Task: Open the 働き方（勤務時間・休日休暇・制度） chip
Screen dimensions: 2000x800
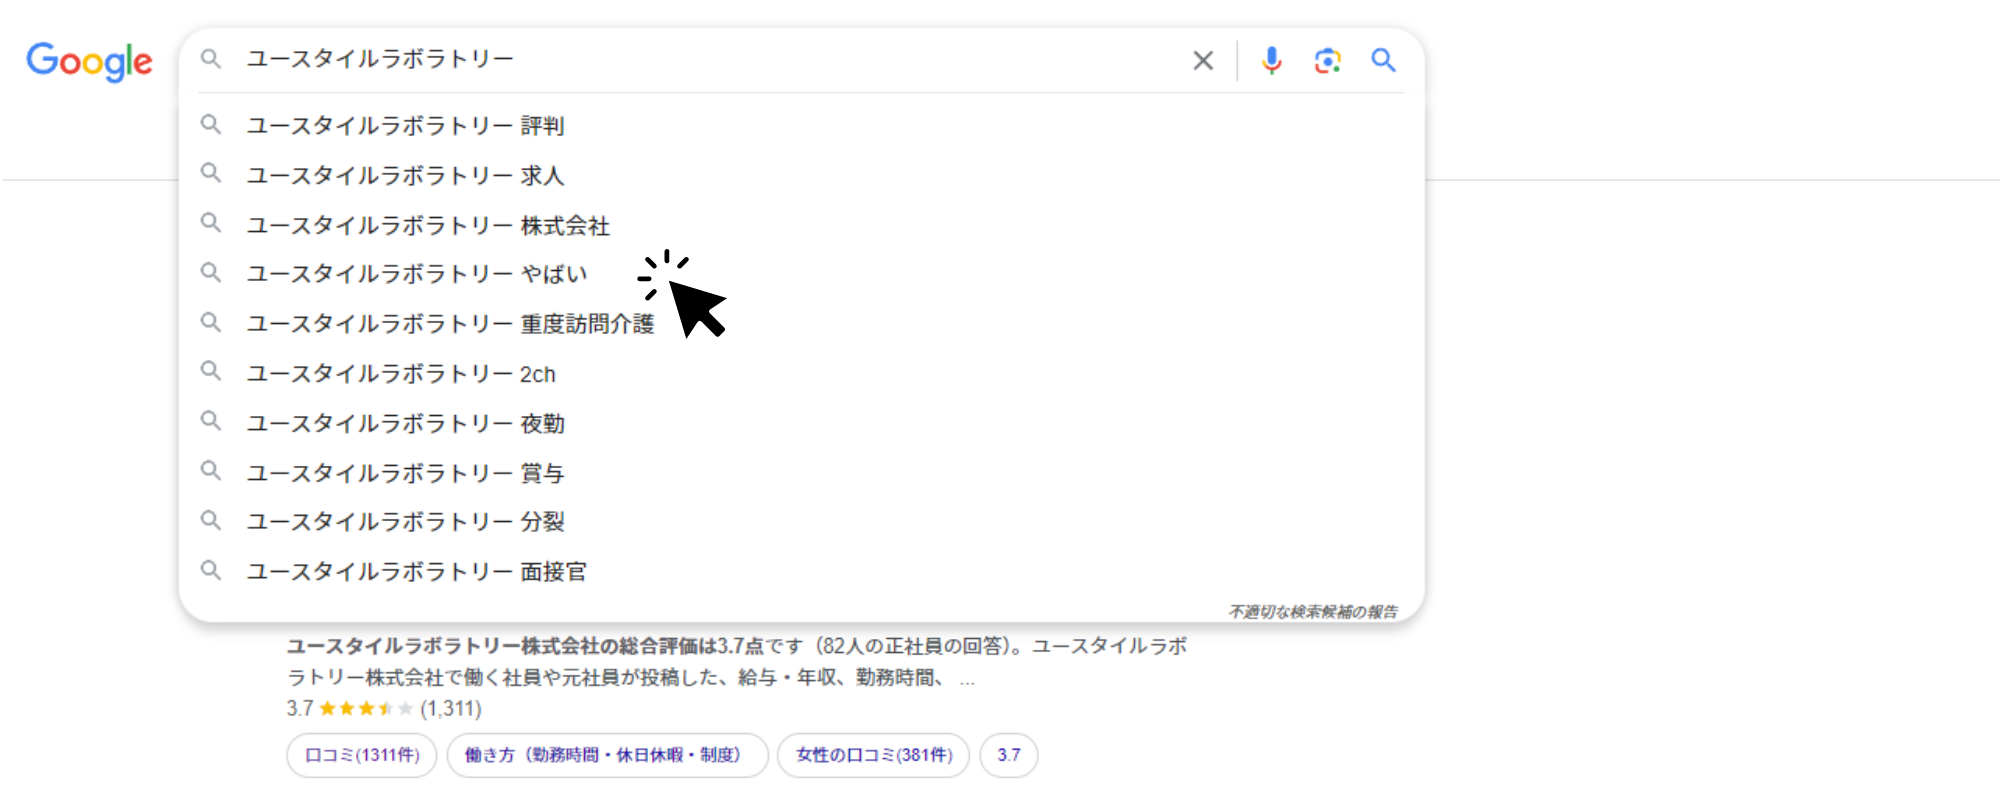Action: point(607,755)
